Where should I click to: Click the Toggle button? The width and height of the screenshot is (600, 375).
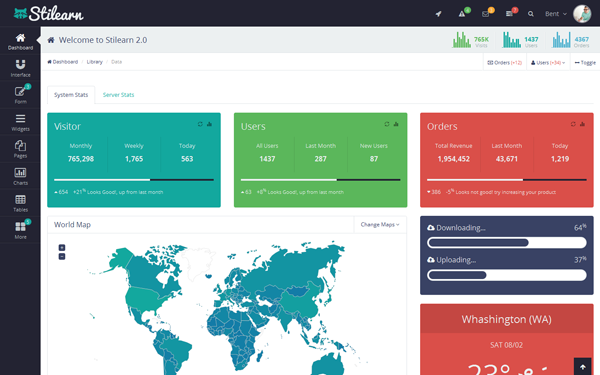(x=585, y=62)
